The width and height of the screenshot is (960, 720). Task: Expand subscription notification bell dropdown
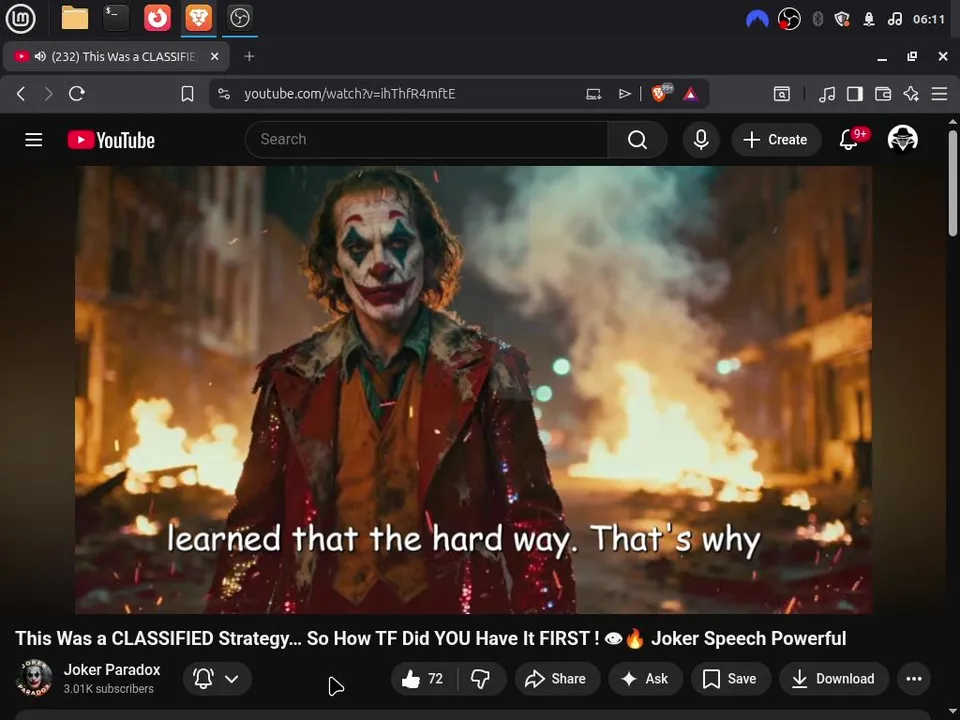click(217, 678)
